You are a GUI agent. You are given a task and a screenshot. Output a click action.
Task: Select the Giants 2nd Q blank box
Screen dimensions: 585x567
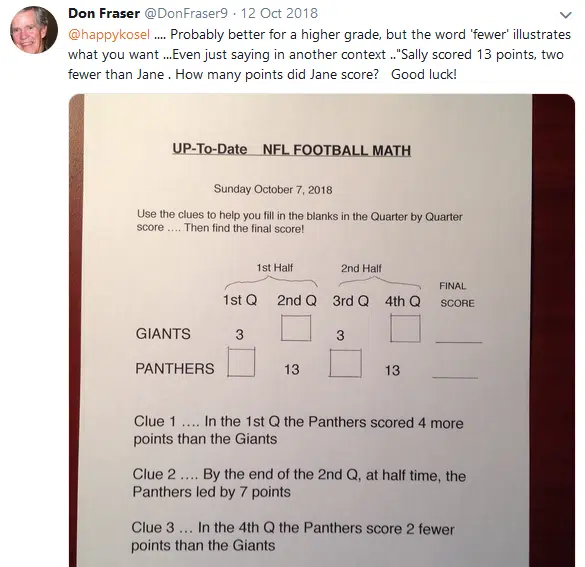click(x=296, y=328)
